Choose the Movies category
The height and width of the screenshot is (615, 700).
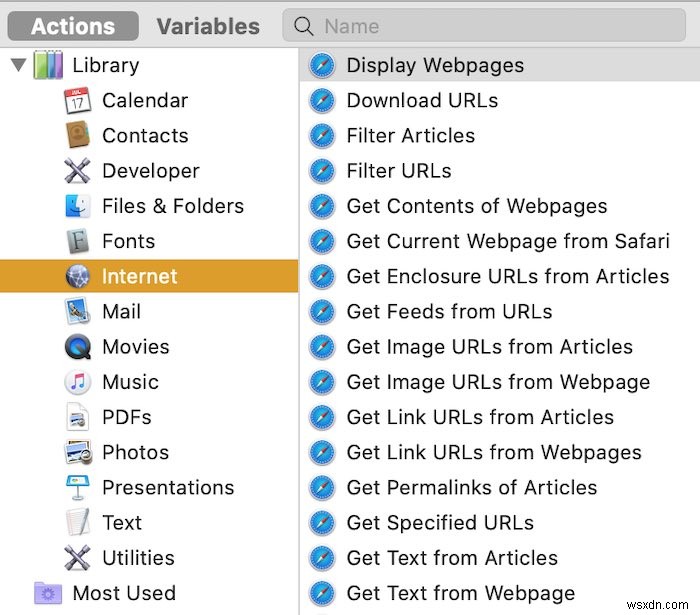click(136, 346)
